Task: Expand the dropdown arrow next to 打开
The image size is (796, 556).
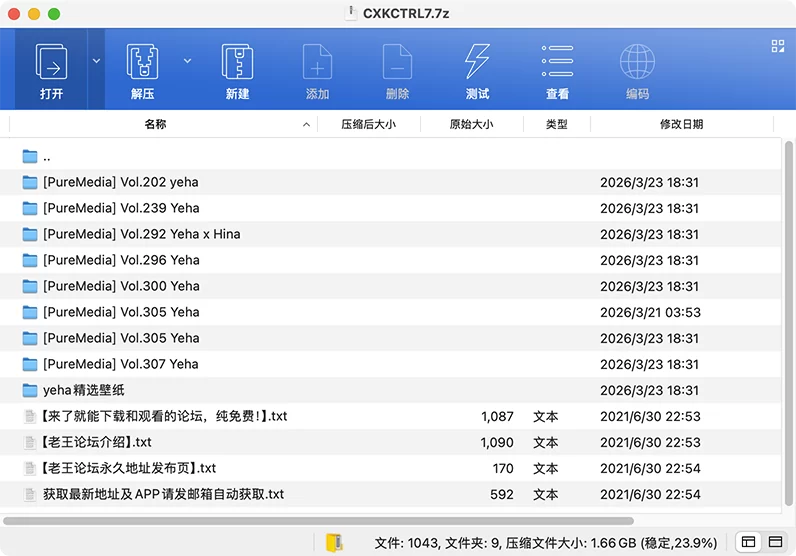Action: point(97,61)
